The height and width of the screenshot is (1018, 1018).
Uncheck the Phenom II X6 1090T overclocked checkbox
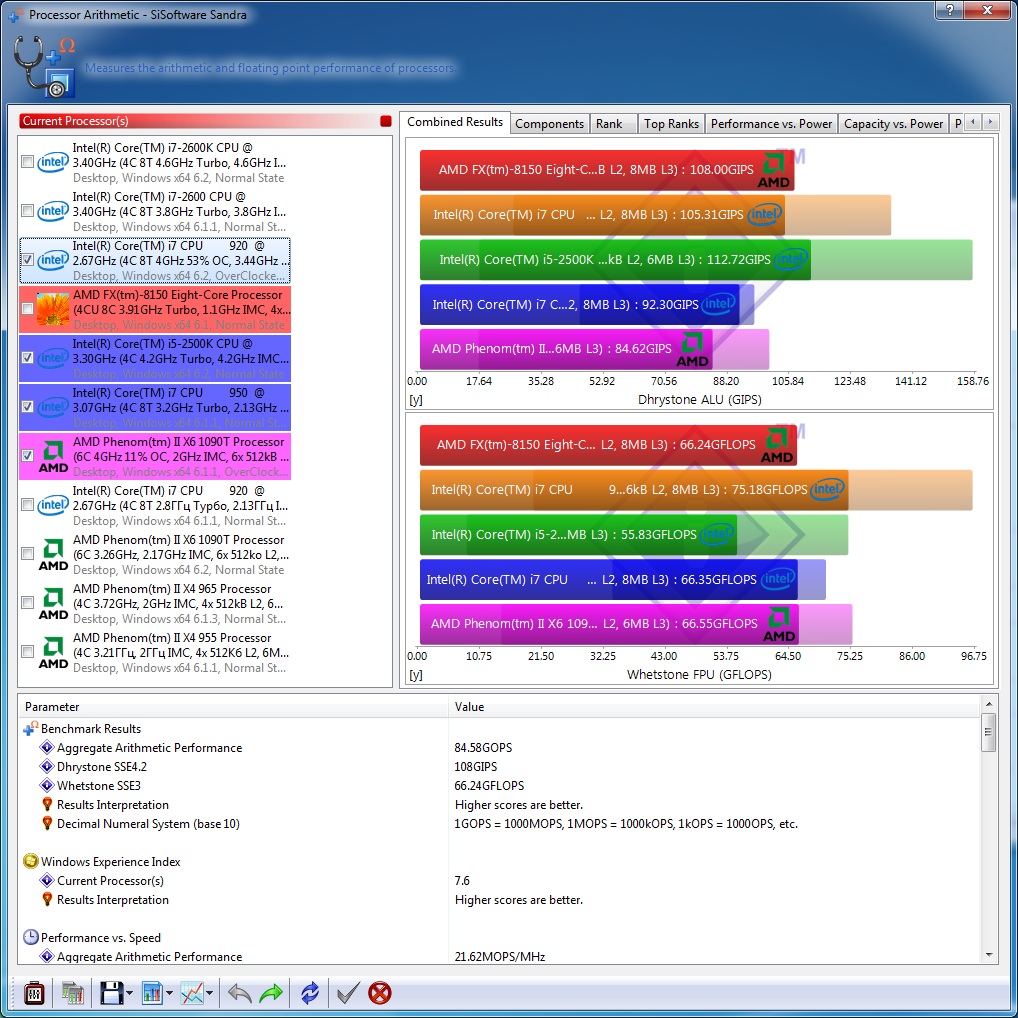pos(27,456)
